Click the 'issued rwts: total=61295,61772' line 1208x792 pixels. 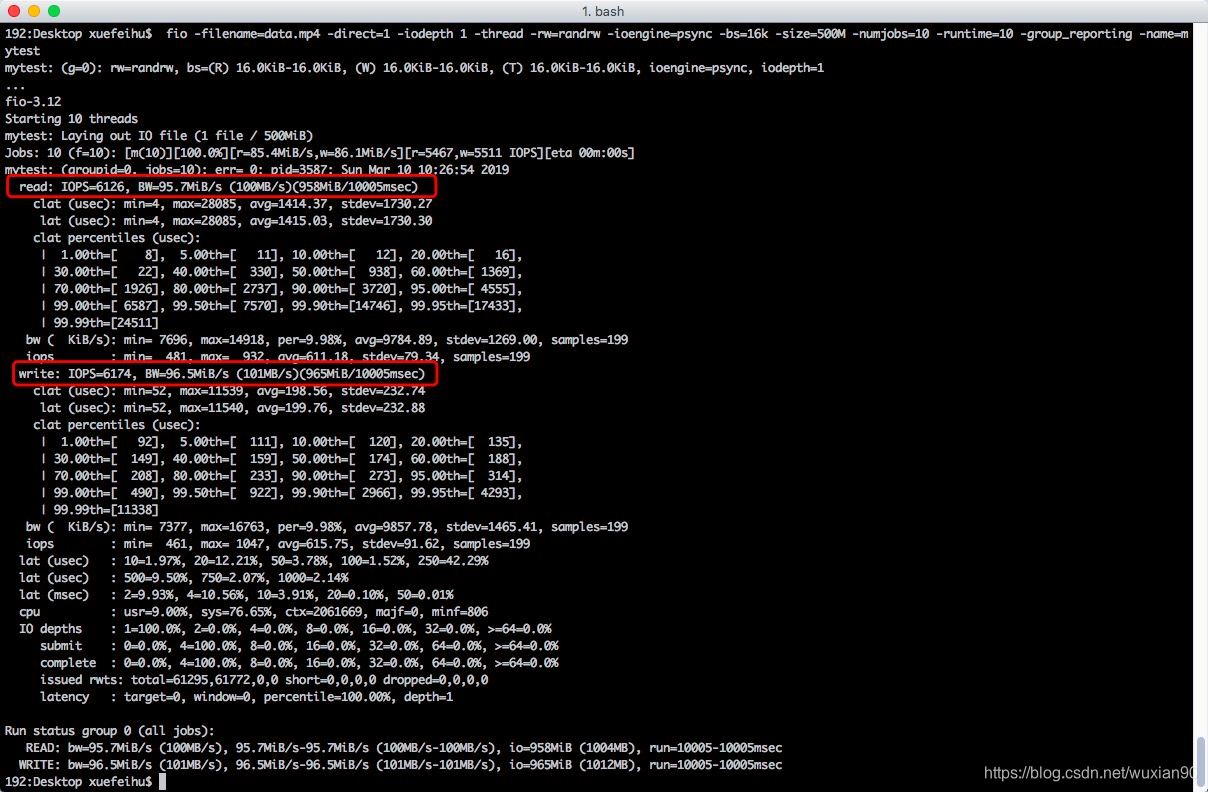(264, 680)
